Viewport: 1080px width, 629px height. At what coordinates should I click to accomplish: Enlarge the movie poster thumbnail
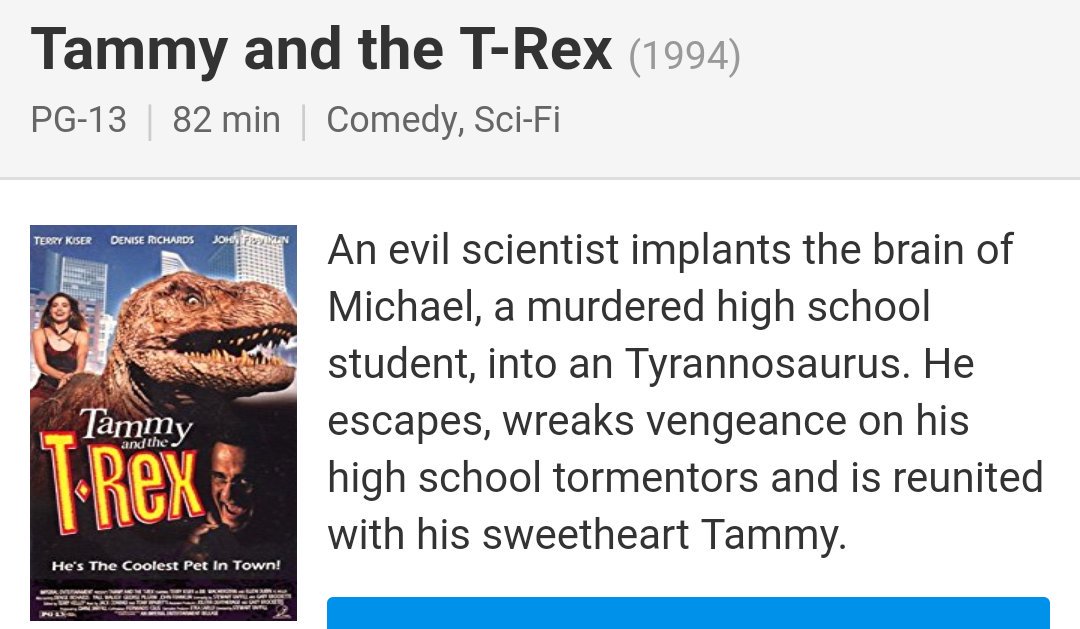[x=163, y=422]
